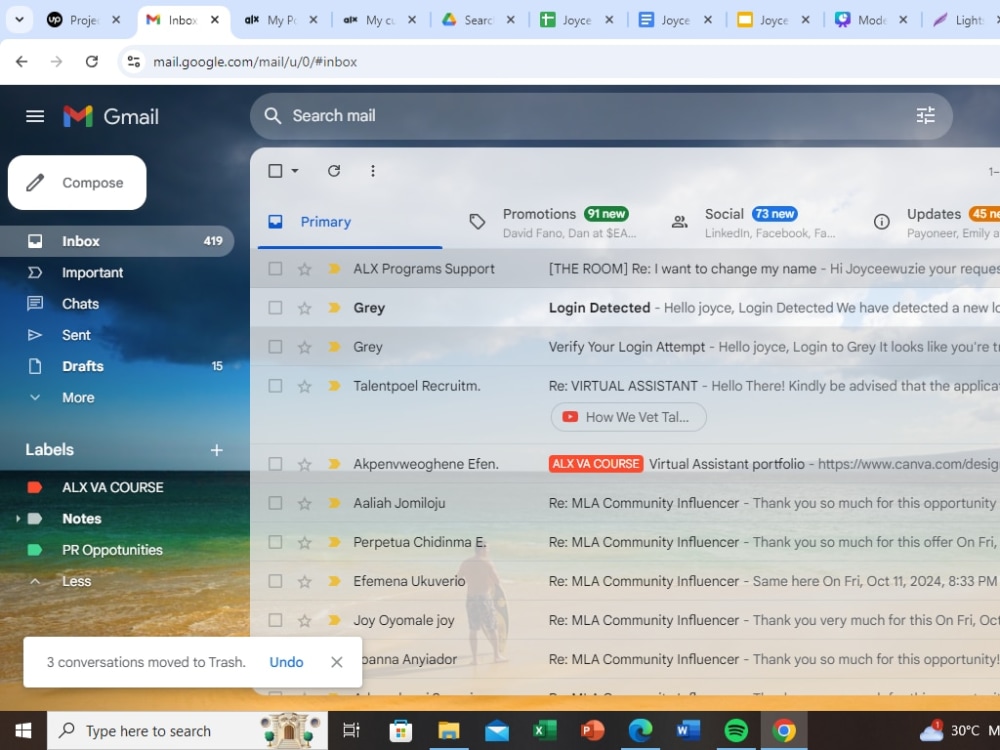This screenshot has height=750, width=1000.
Task: Open Word from the taskbar
Action: click(688, 730)
